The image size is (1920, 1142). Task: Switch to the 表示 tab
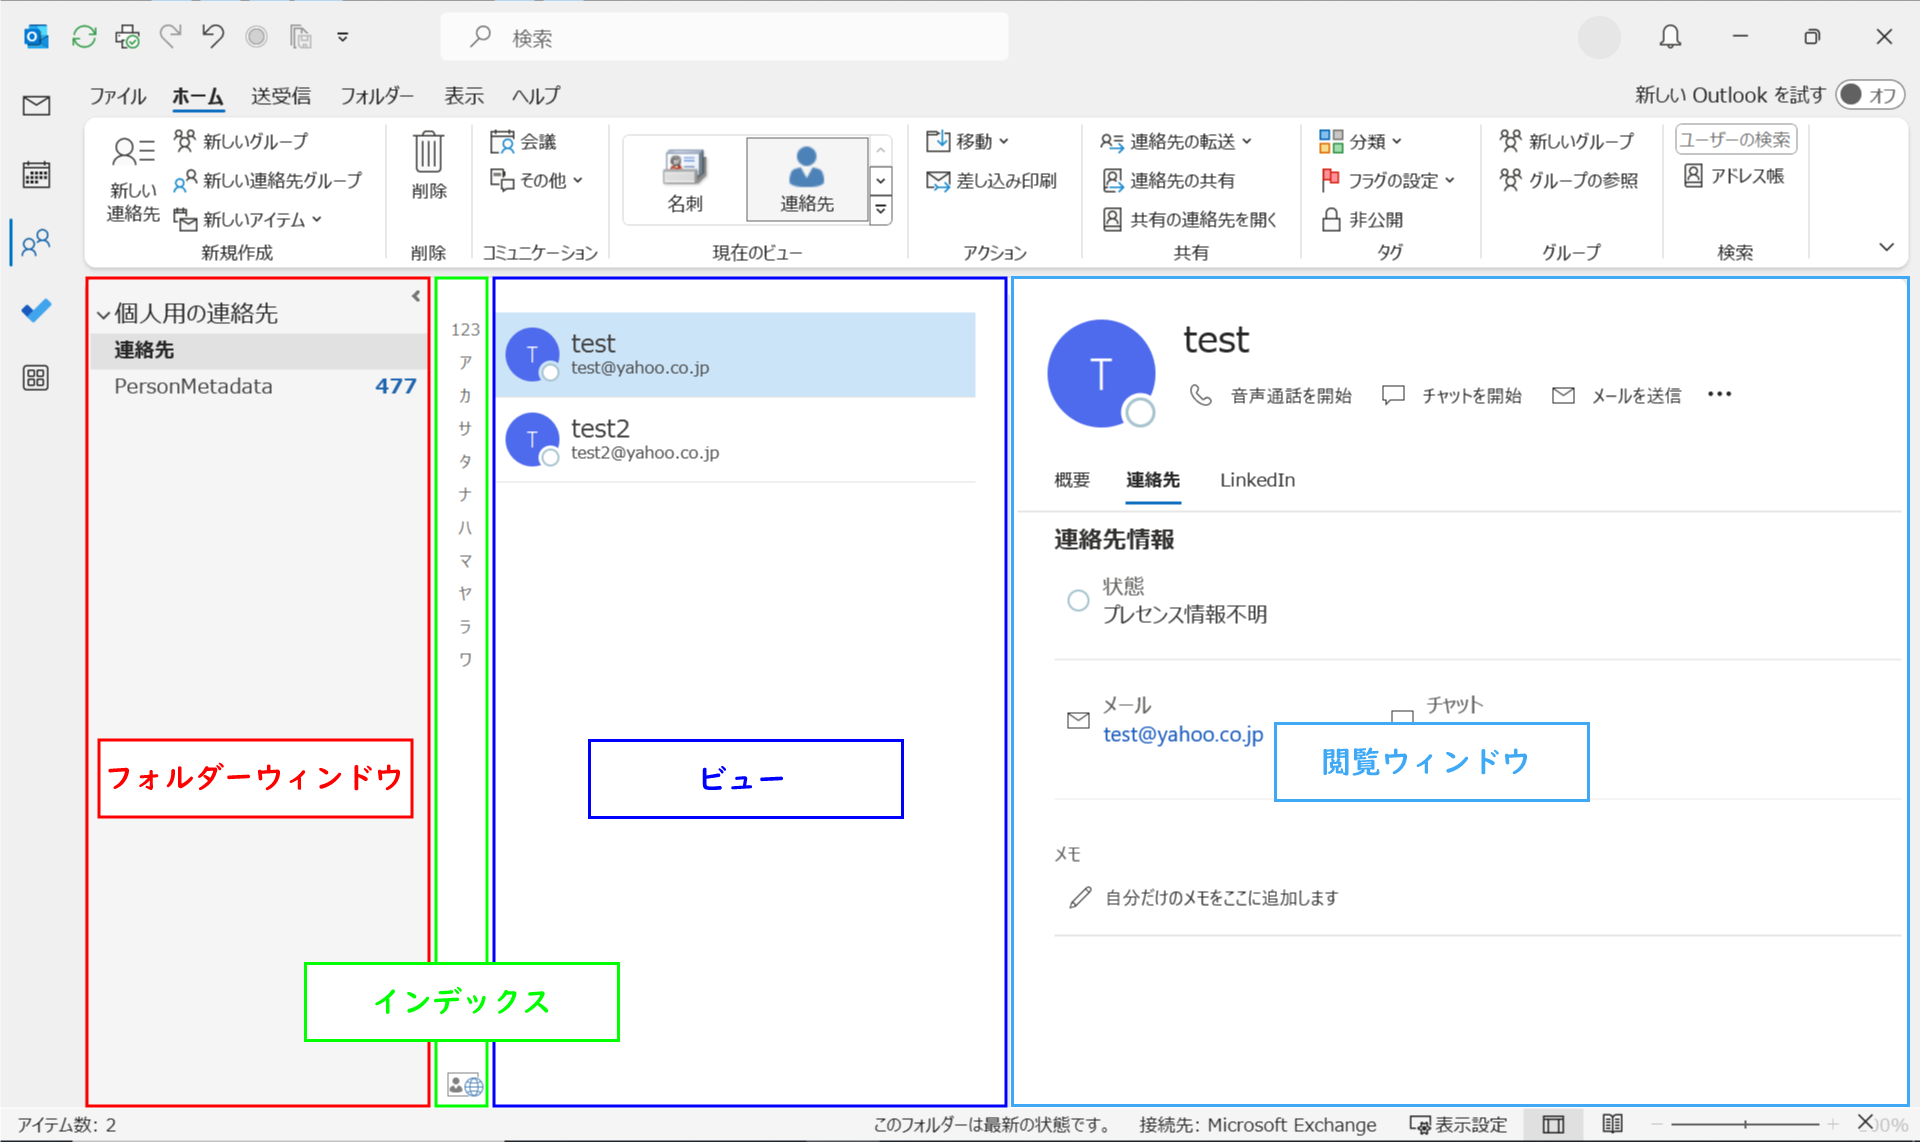[x=464, y=96]
